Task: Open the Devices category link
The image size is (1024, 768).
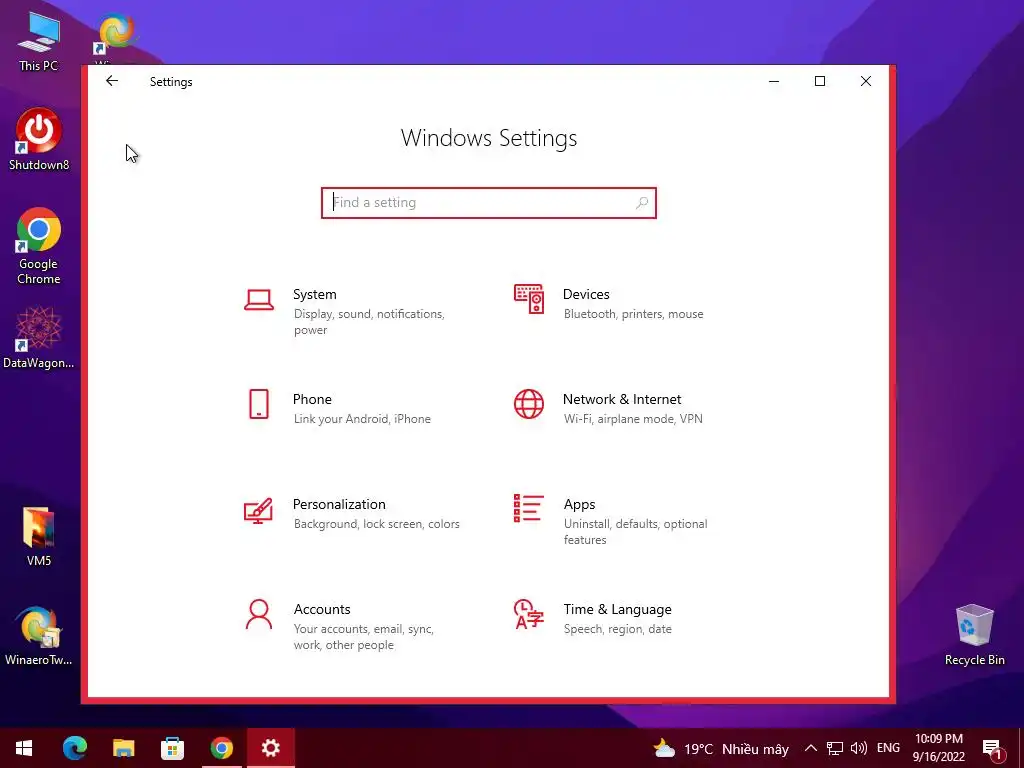Action: [x=586, y=294]
